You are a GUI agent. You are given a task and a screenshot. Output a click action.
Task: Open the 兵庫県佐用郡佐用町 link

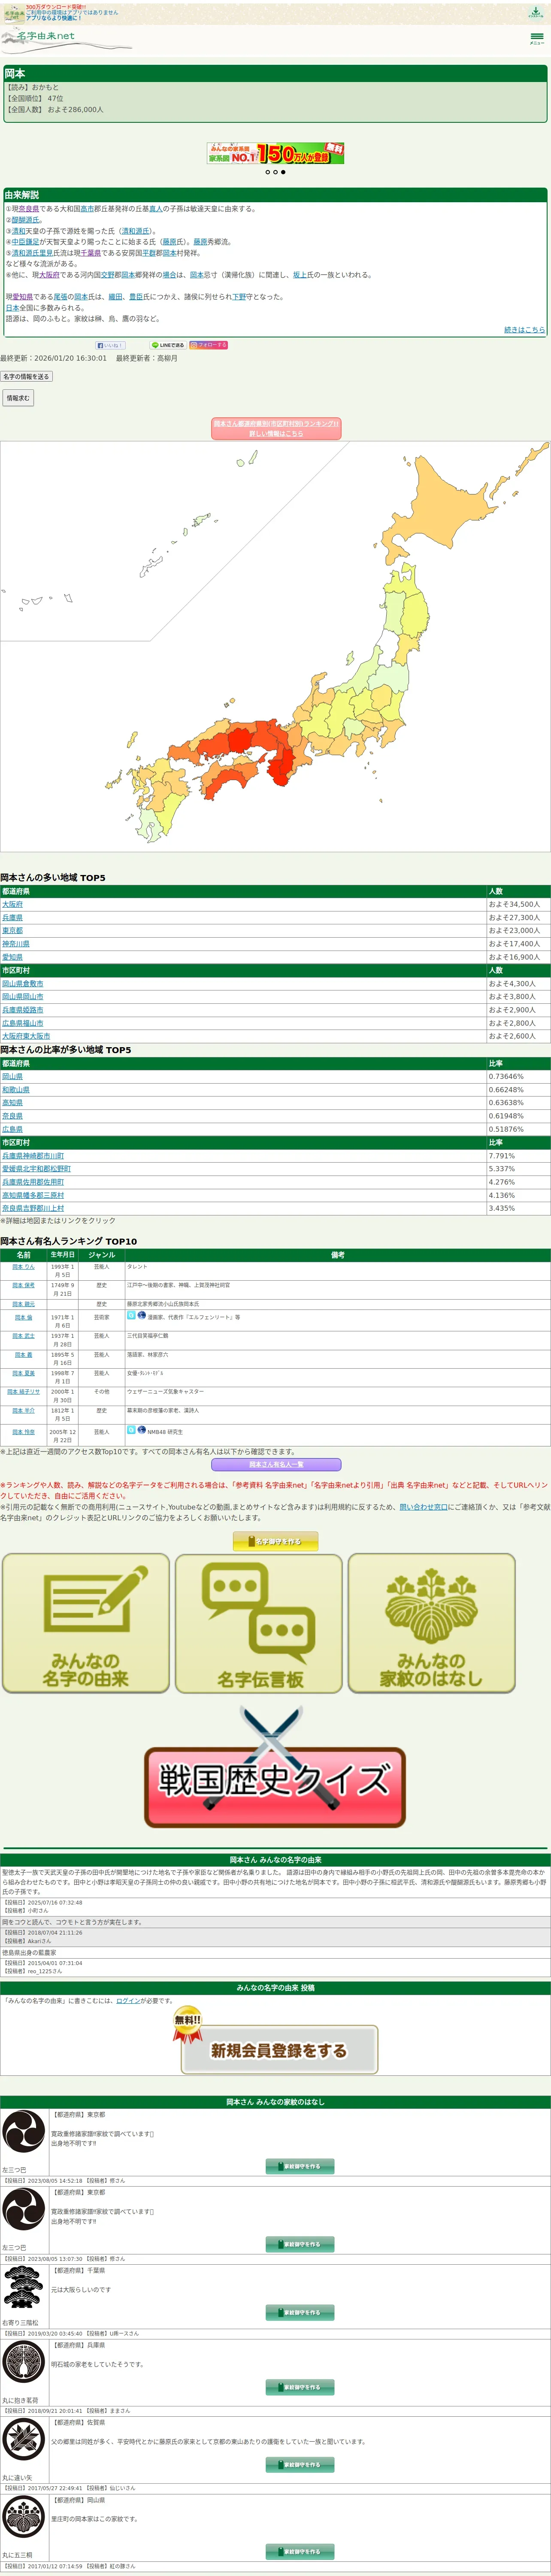click(33, 1182)
